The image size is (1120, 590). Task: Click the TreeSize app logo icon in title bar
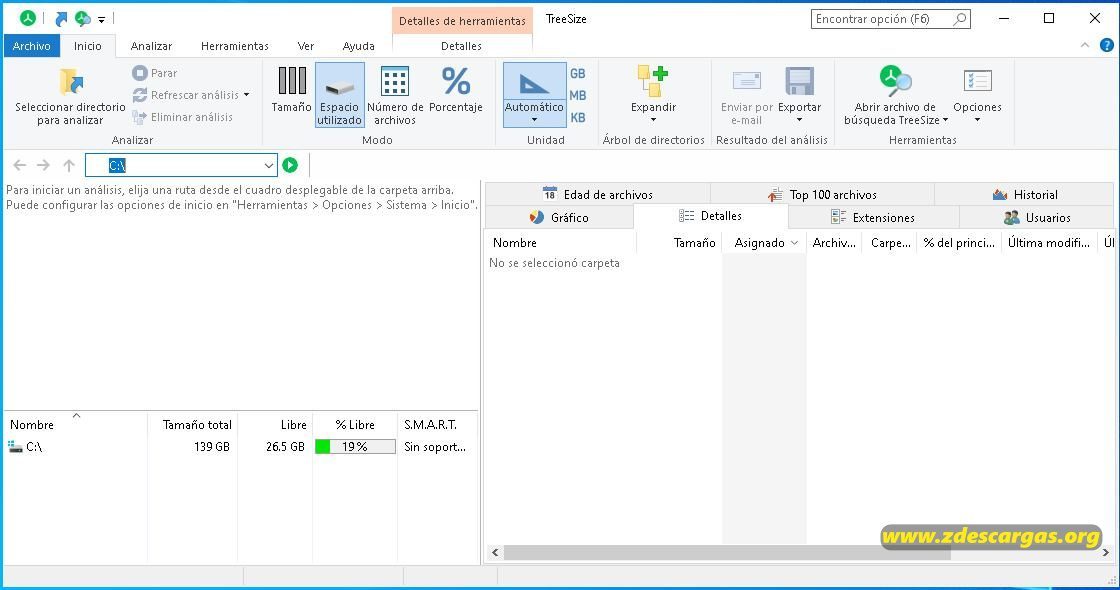[27, 19]
